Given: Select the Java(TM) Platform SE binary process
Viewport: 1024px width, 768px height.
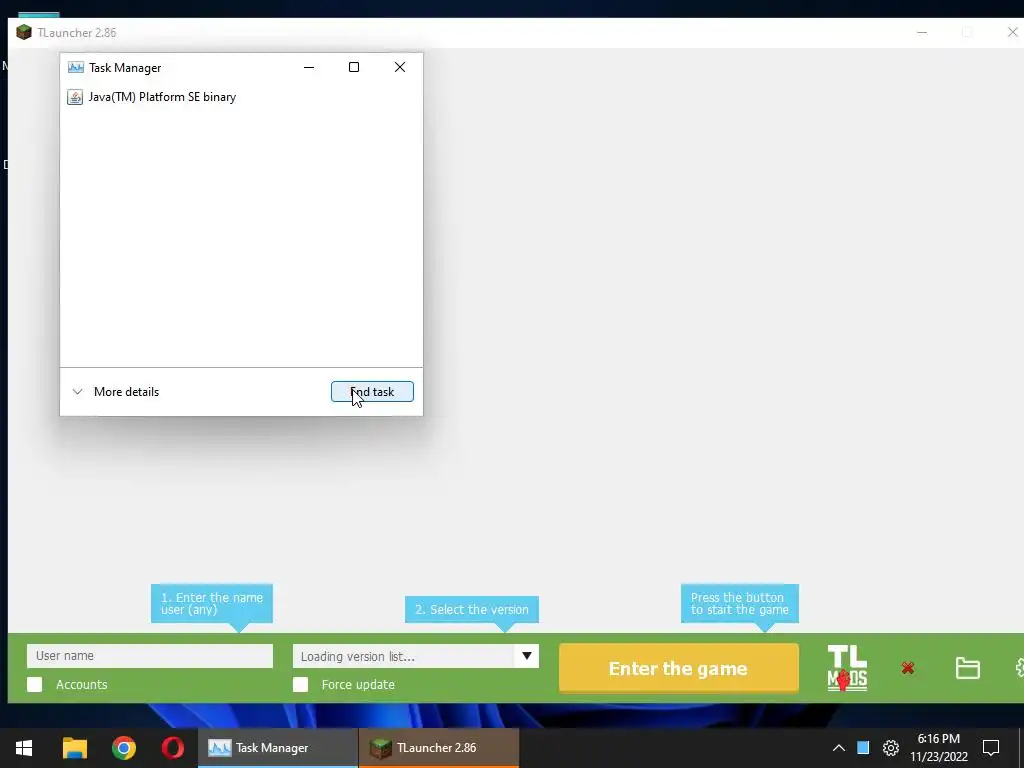Looking at the screenshot, I should (241, 97).
